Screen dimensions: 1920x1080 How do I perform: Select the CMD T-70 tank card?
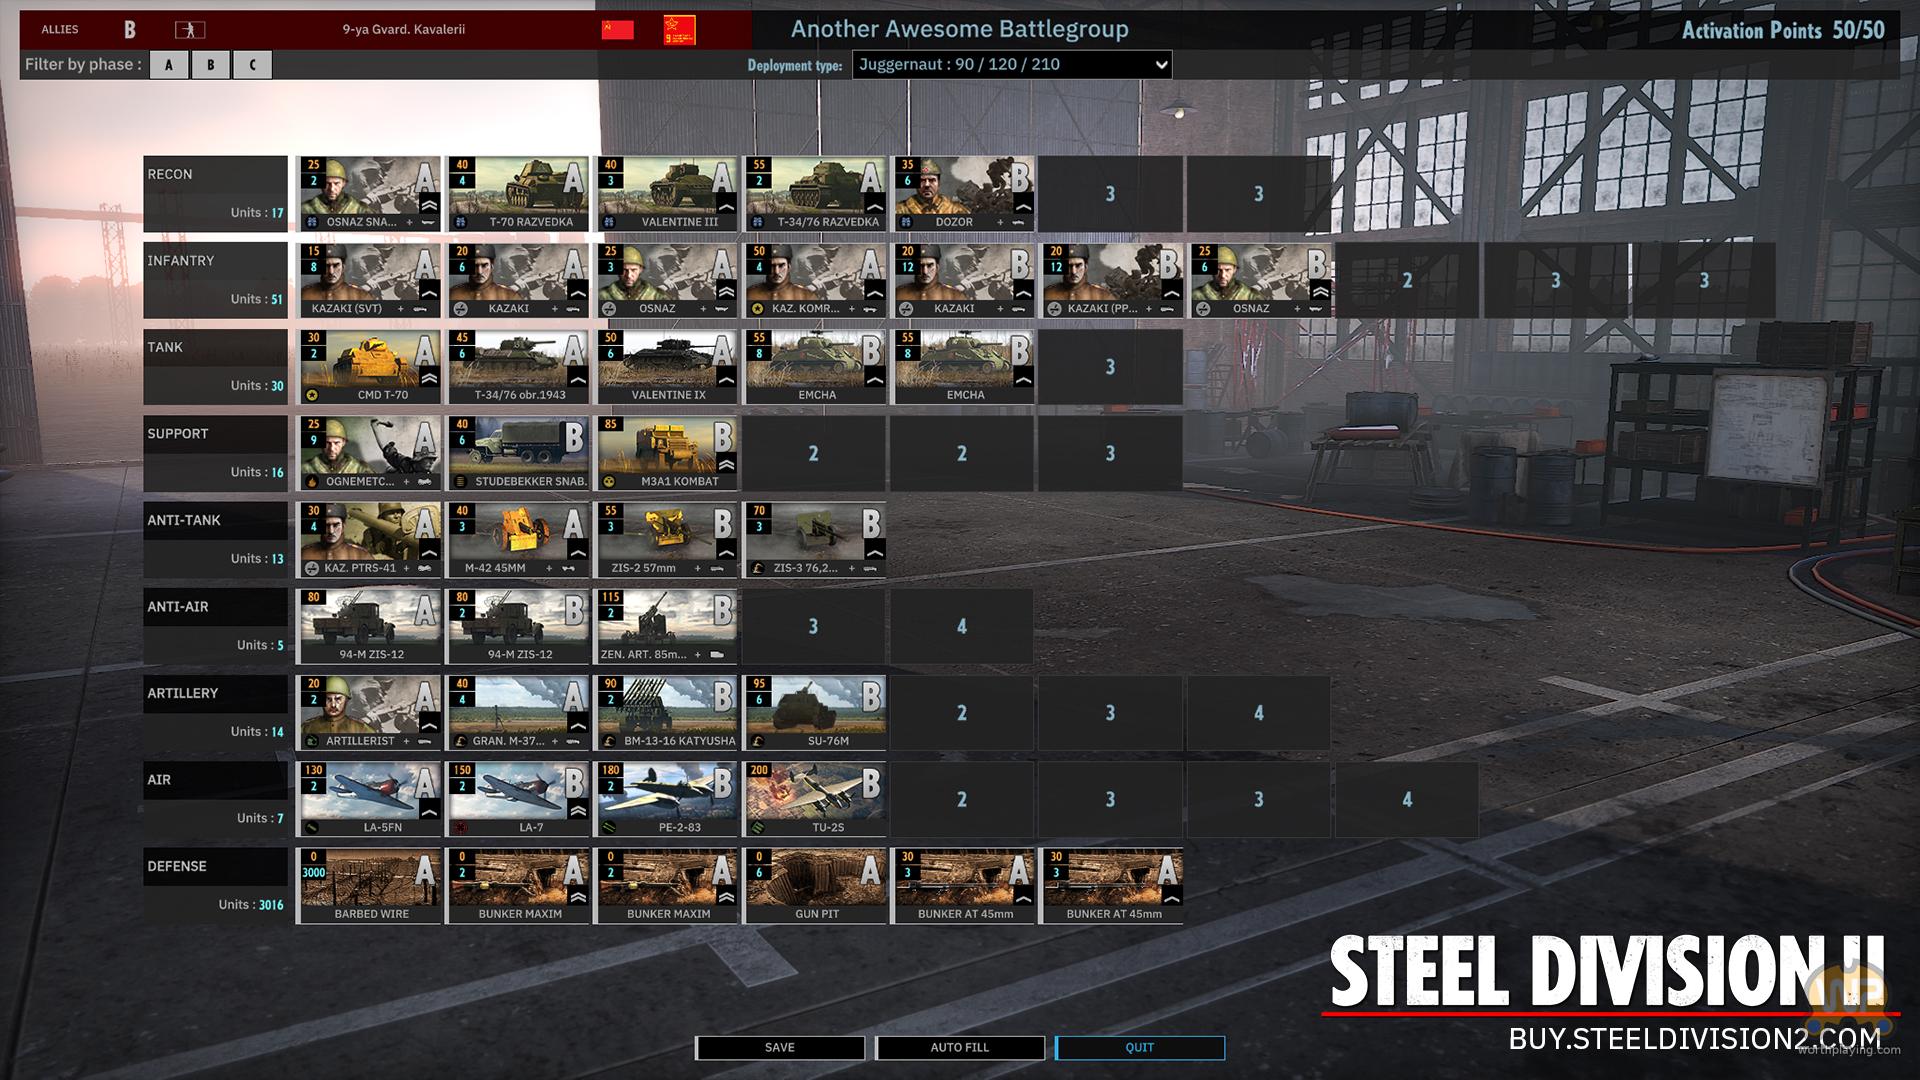[x=369, y=366]
